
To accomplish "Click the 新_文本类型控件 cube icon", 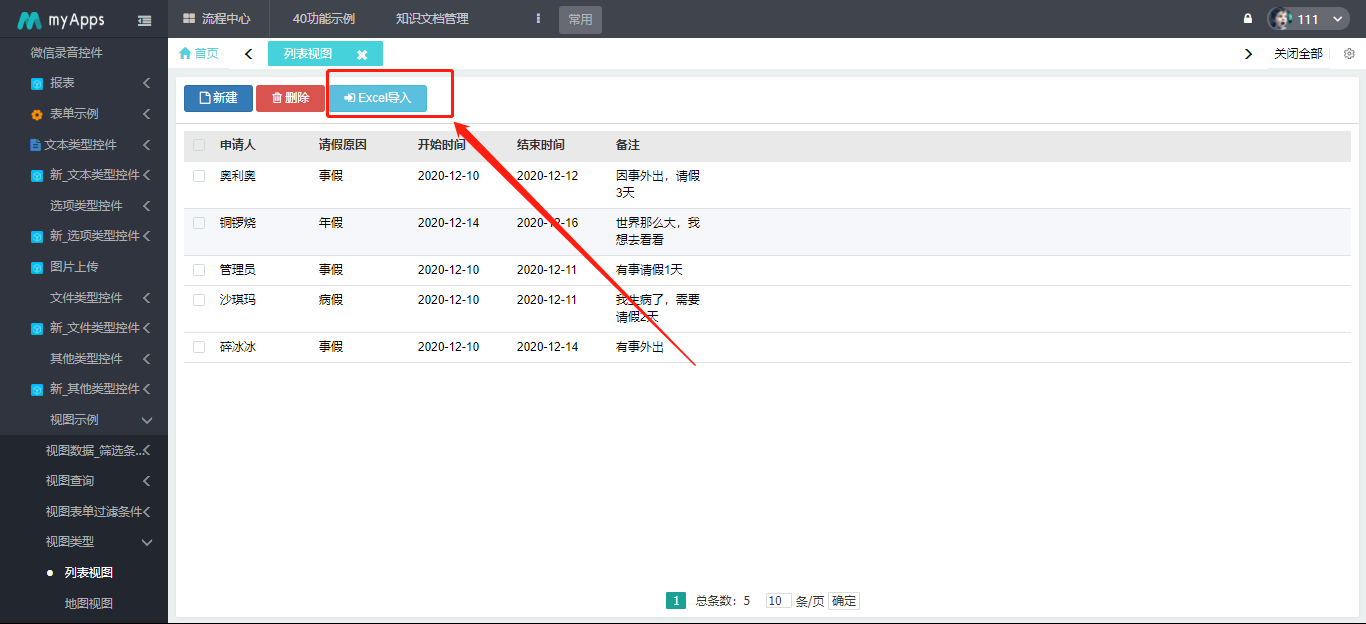I will 37,176.
